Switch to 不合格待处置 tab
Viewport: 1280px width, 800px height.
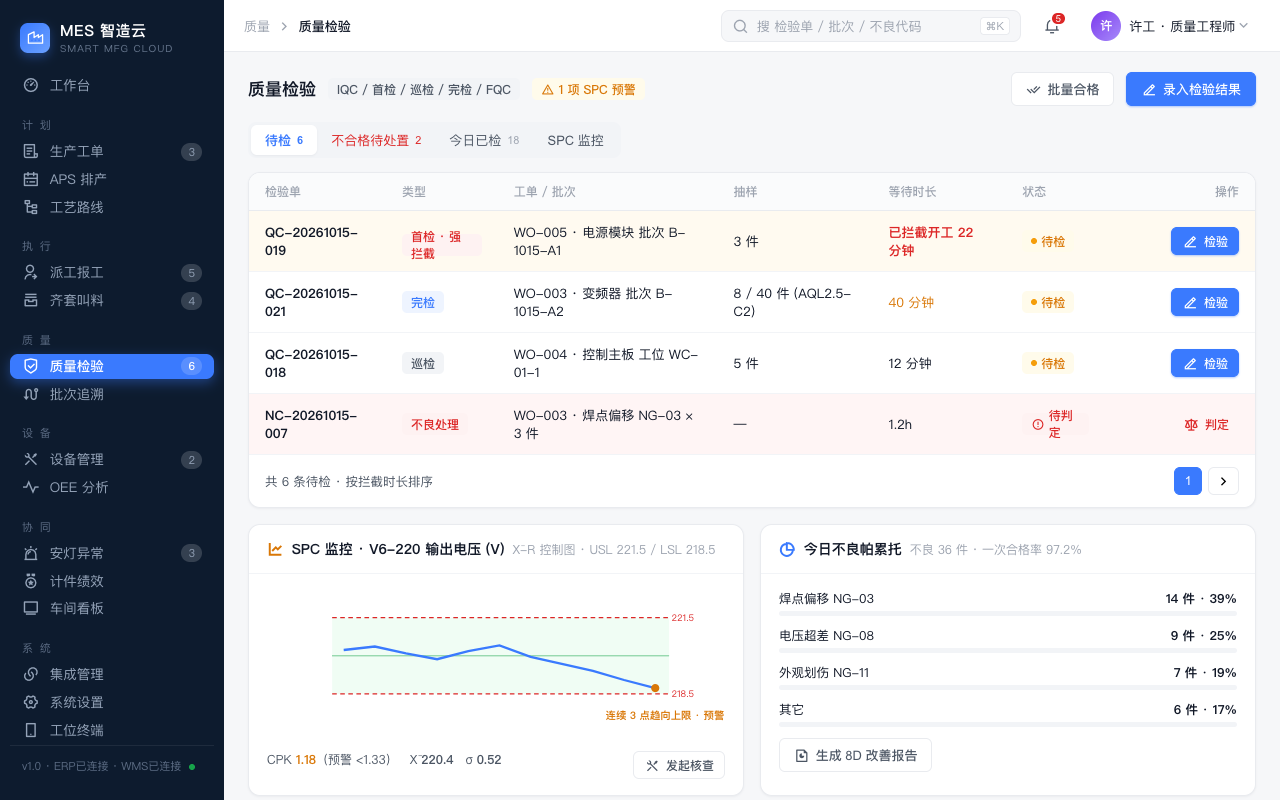376,140
